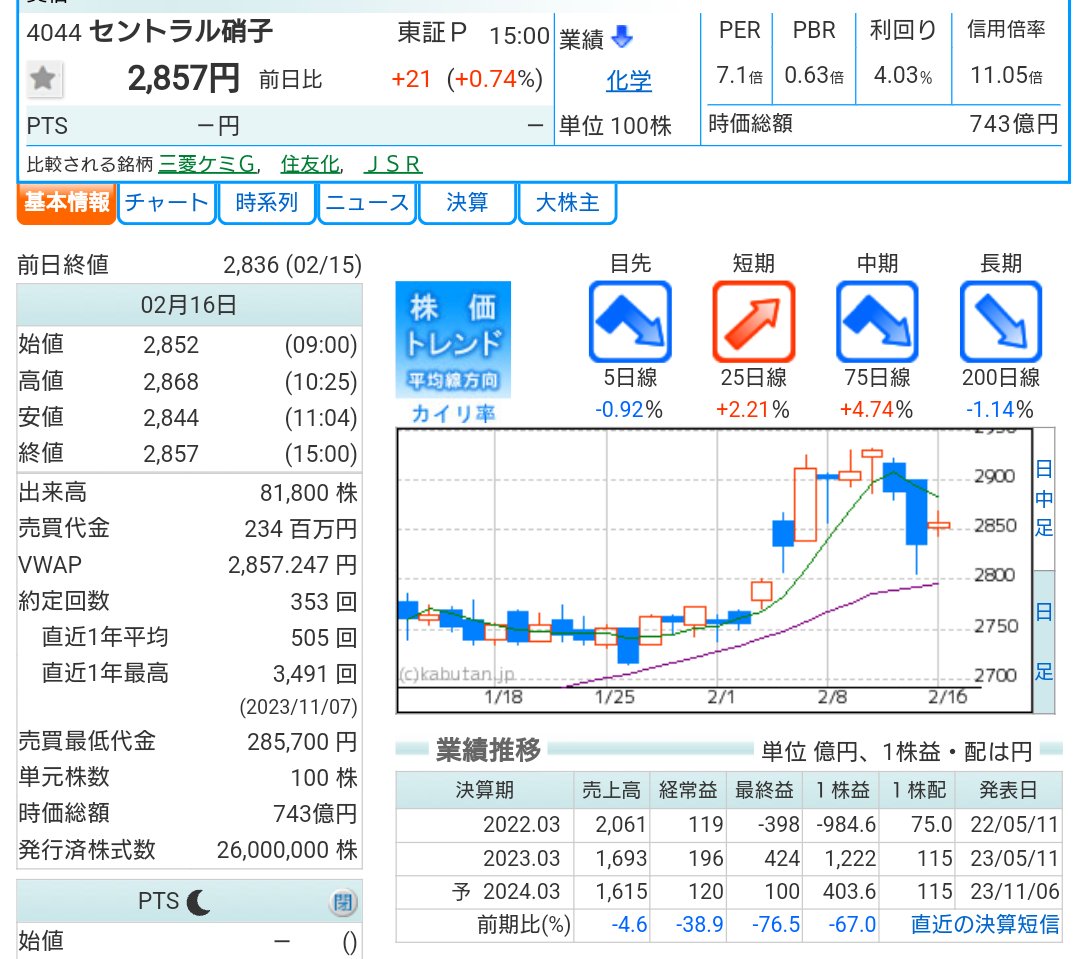Click the stock price candlestick chart
Viewport: 1080px width, 959px height.
pos(714,570)
